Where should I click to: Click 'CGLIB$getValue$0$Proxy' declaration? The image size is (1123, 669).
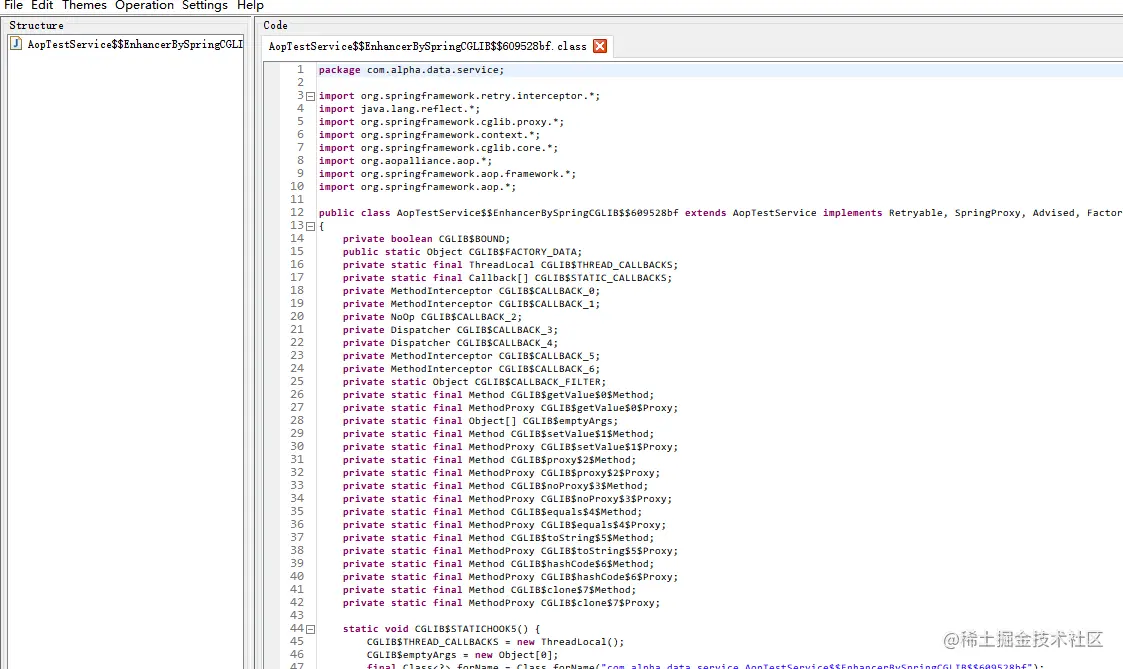510,408
